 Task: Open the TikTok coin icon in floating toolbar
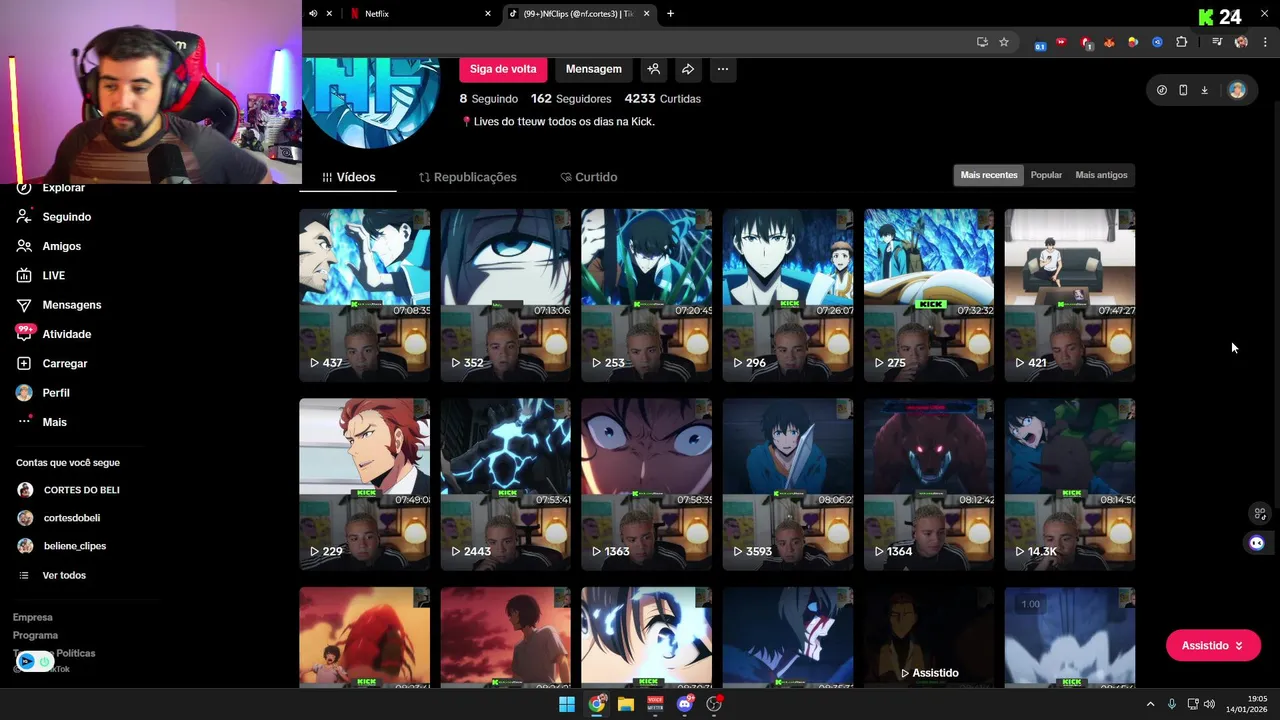(1161, 90)
